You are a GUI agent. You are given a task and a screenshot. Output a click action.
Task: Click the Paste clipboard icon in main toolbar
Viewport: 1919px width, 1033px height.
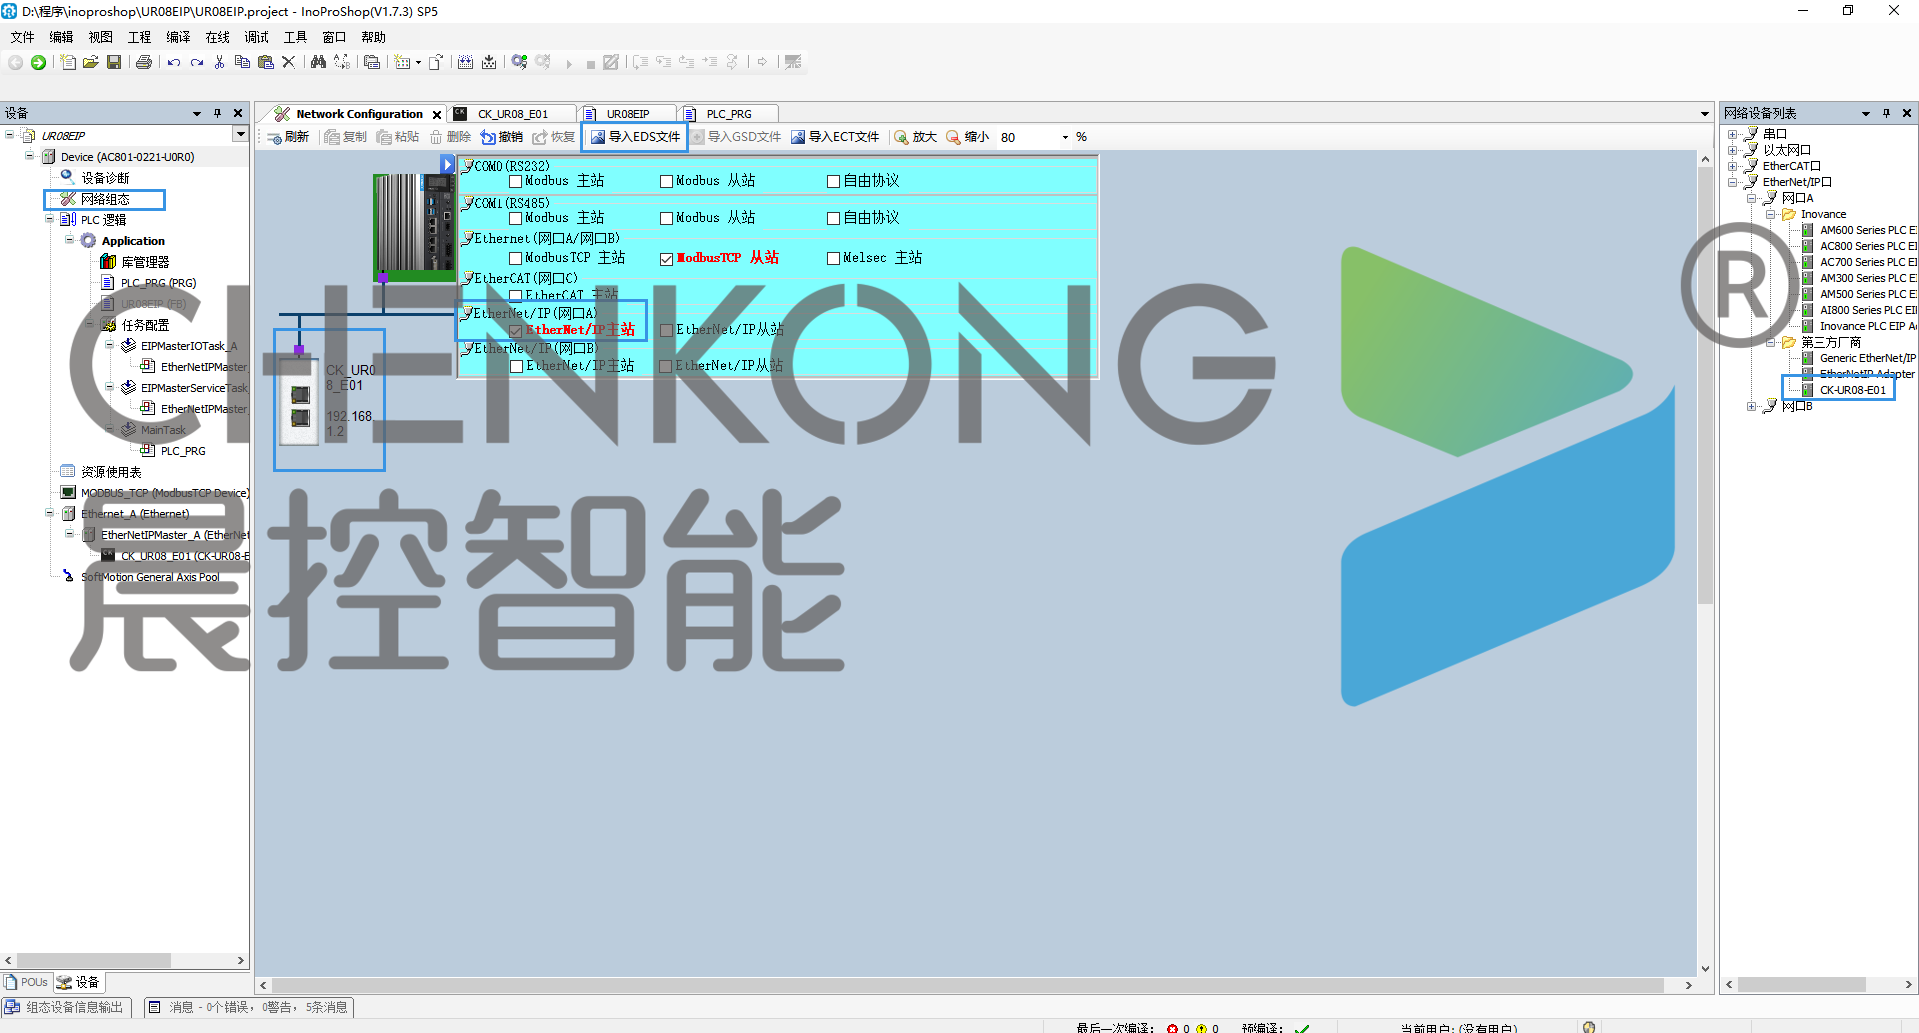pyautogui.click(x=265, y=62)
